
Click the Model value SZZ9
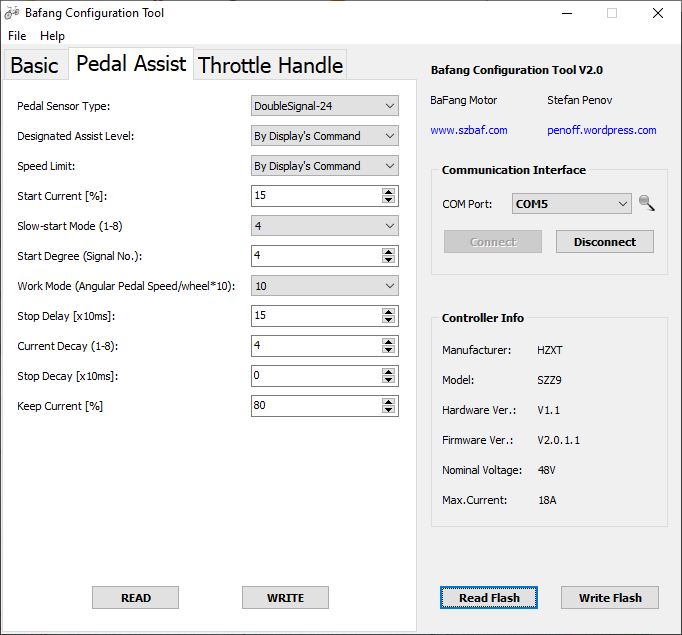549,380
